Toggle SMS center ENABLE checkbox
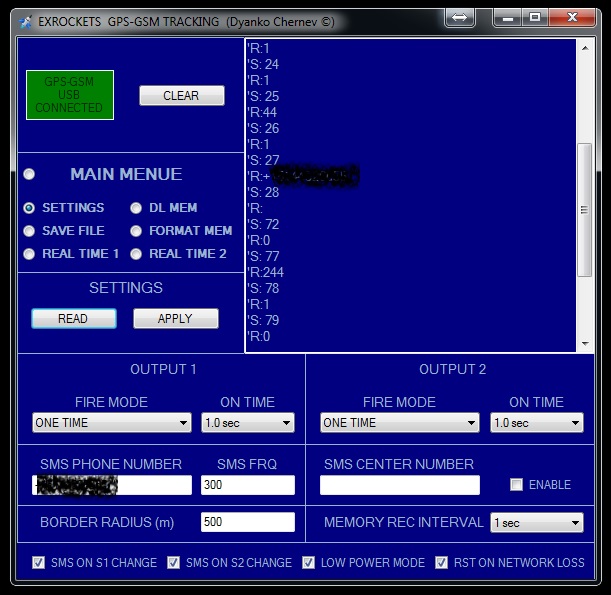611x595 pixels. point(516,485)
